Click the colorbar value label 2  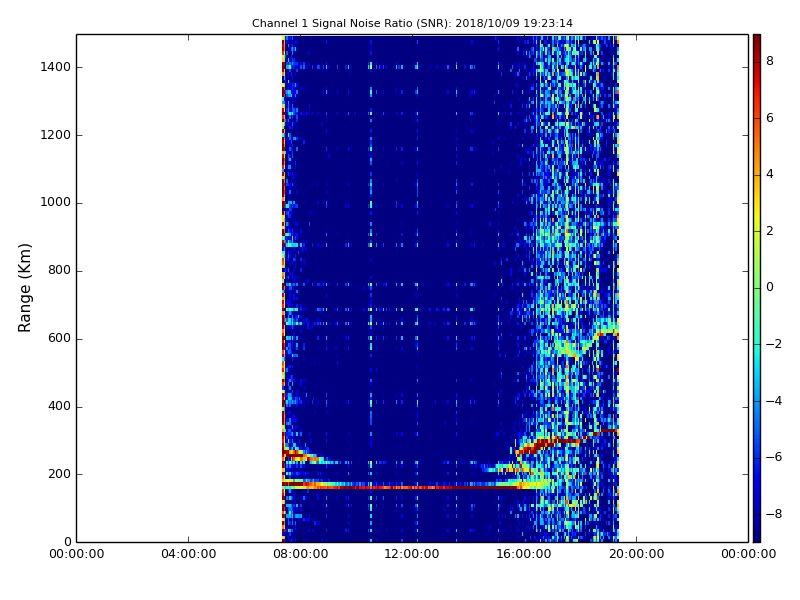tap(770, 231)
